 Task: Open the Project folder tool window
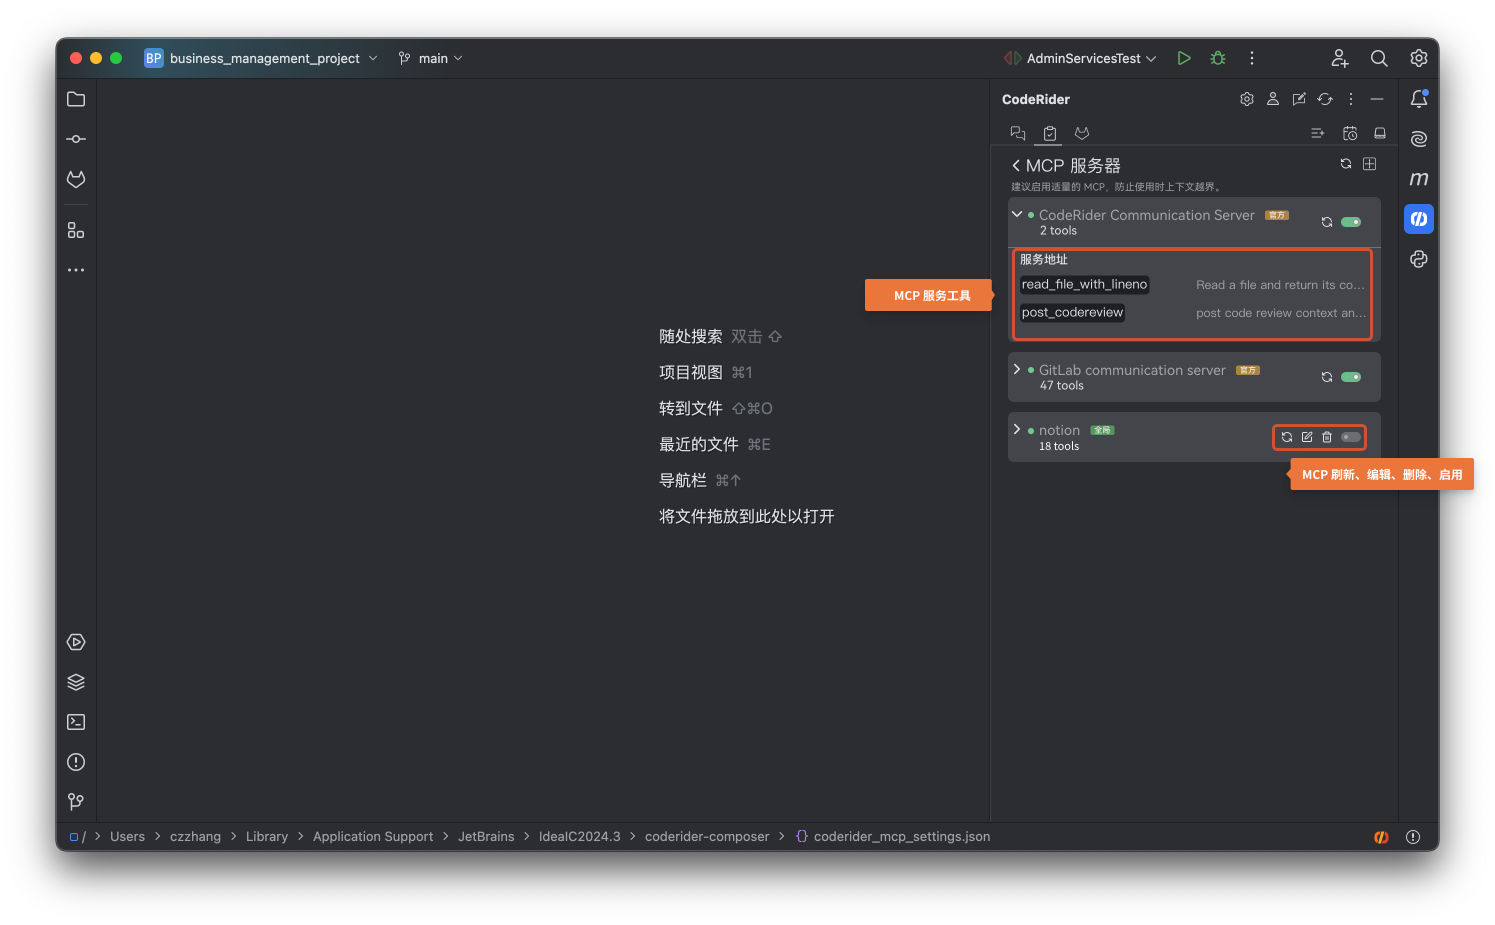click(76, 99)
